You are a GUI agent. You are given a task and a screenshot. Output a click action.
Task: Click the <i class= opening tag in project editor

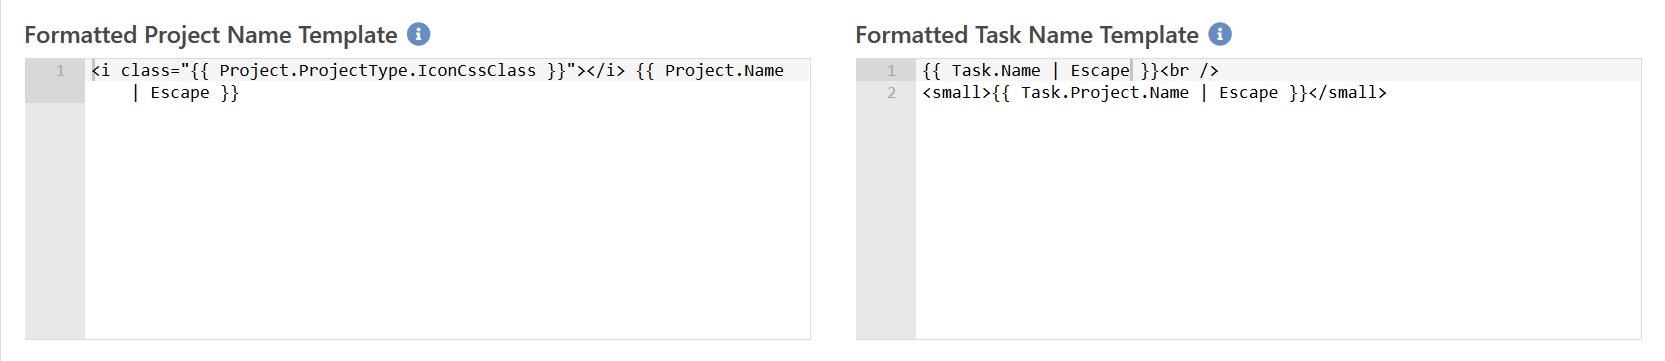pyautogui.click(x=135, y=71)
